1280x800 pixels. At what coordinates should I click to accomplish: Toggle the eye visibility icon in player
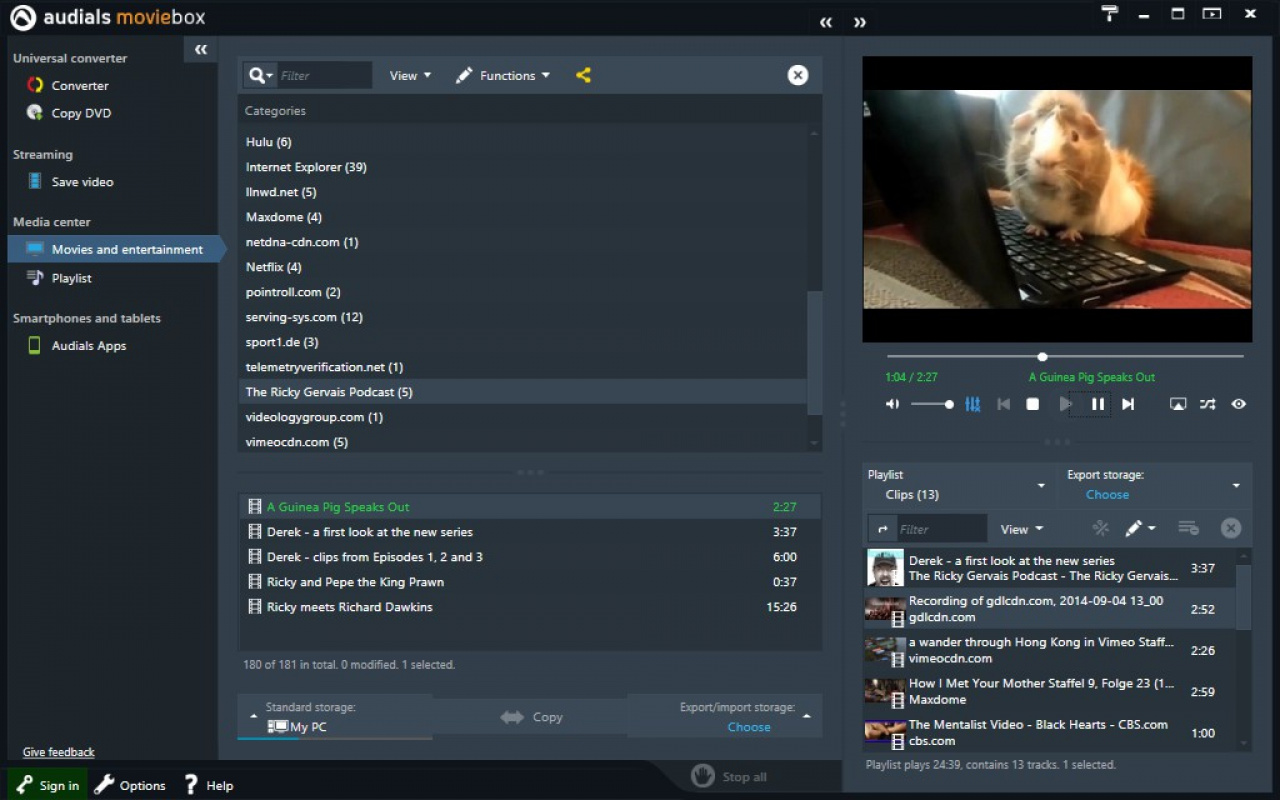click(1239, 404)
